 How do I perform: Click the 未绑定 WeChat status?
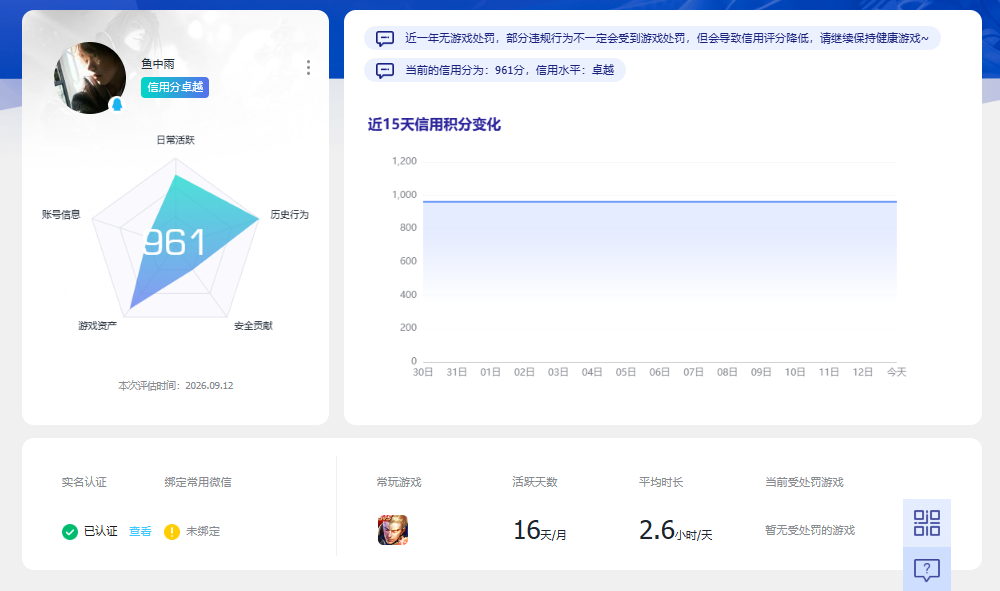[x=203, y=531]
